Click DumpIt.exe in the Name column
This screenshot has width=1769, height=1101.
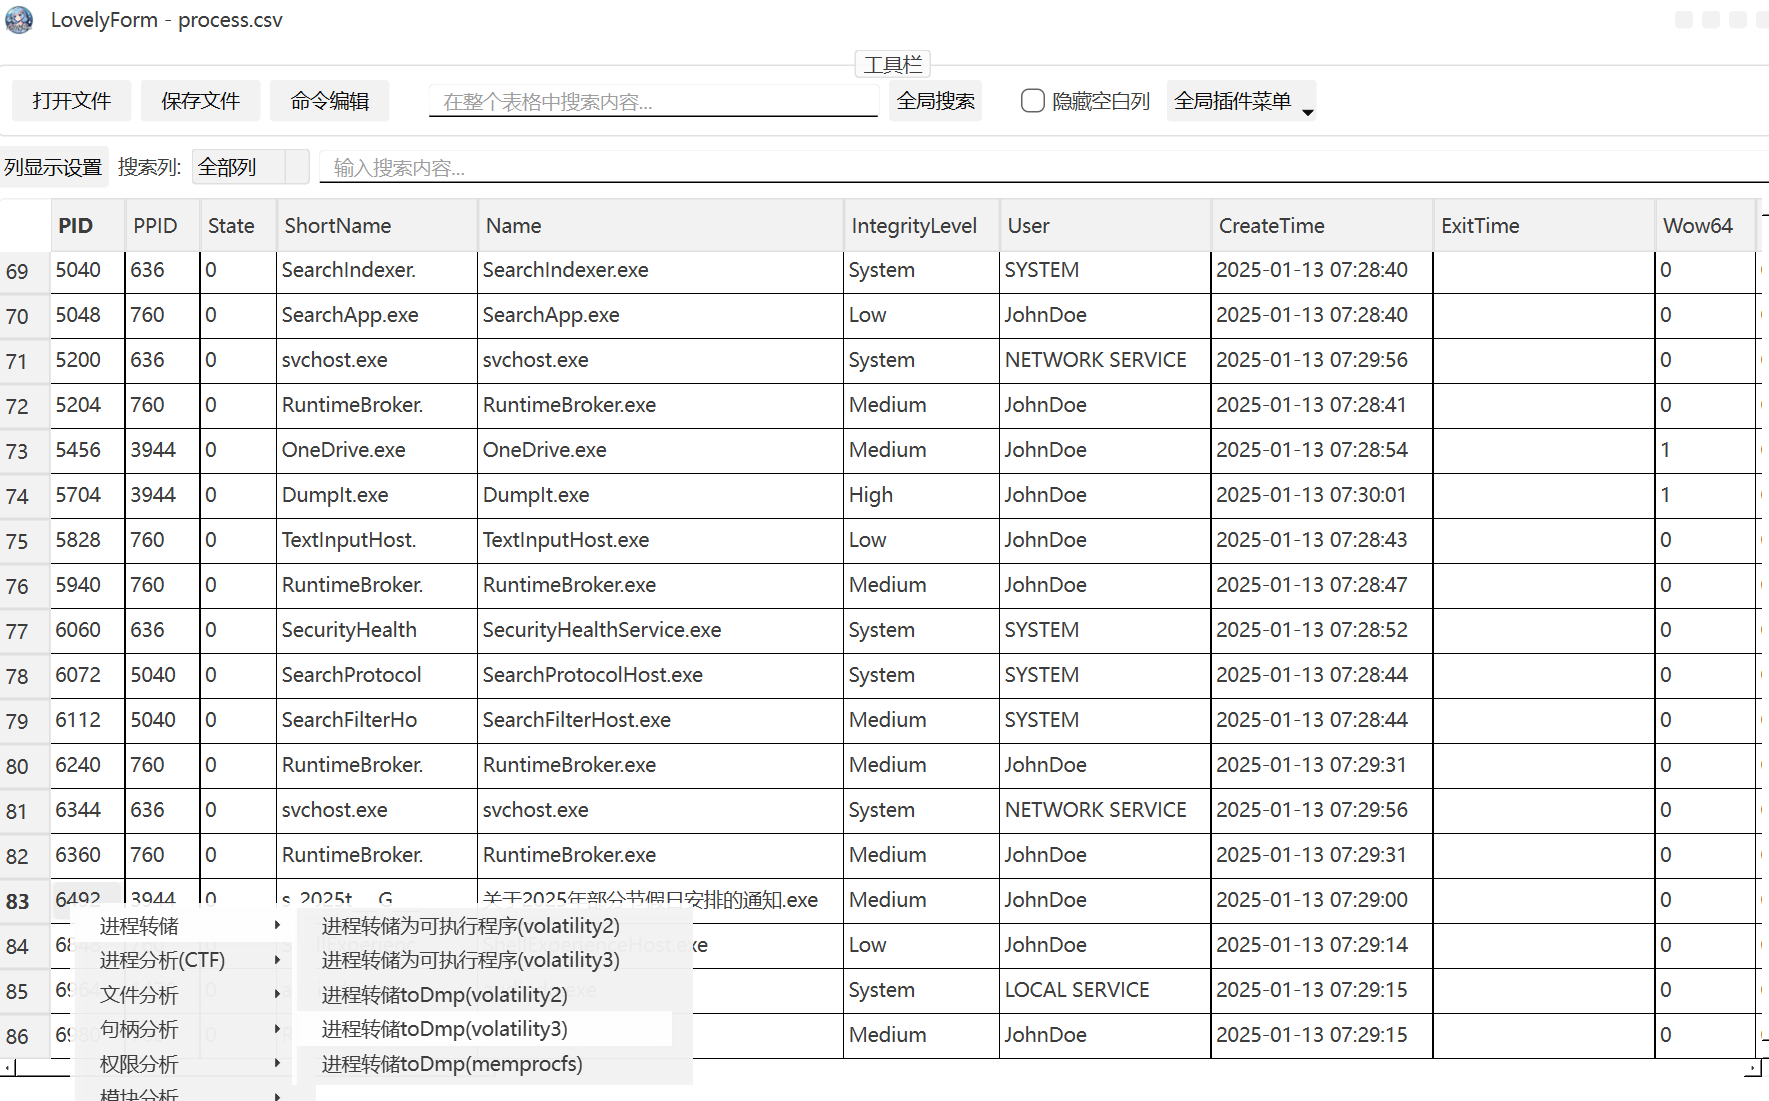click(660, 495)
